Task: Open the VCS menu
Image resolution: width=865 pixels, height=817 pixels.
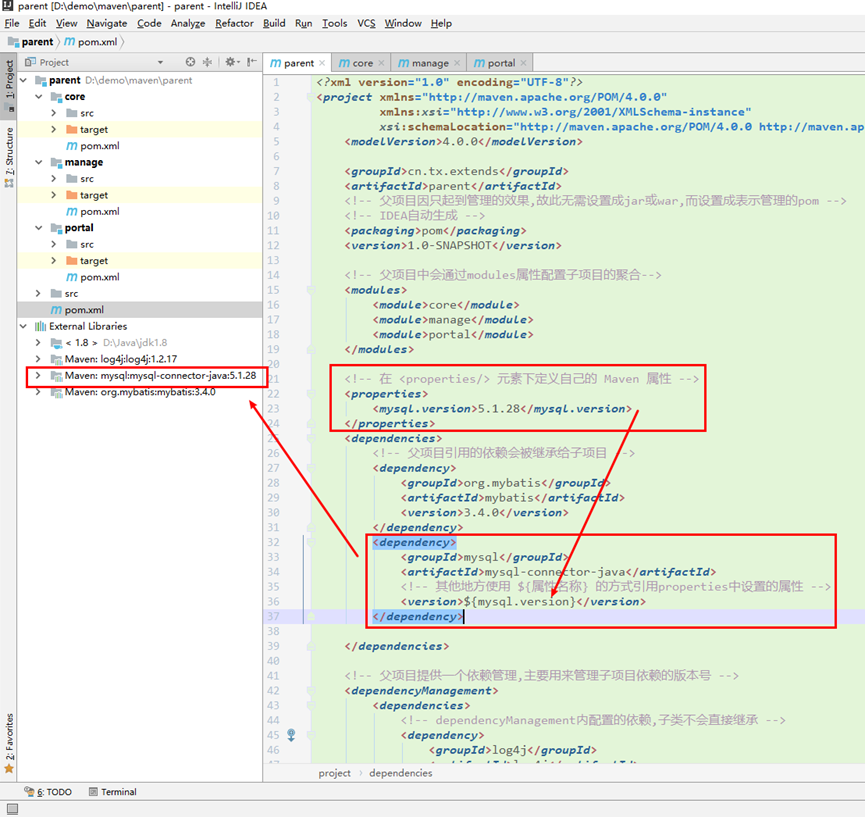Action: point(366,23)
